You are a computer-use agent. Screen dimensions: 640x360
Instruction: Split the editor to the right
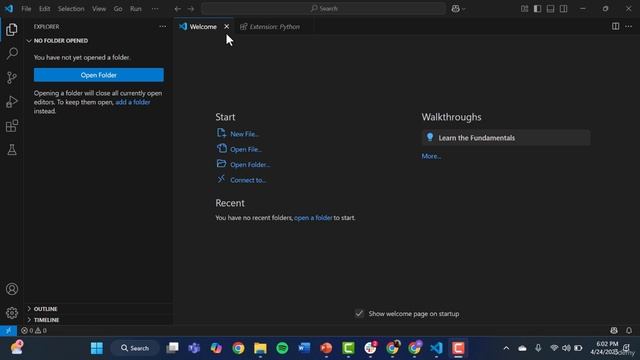pos(616,26)
